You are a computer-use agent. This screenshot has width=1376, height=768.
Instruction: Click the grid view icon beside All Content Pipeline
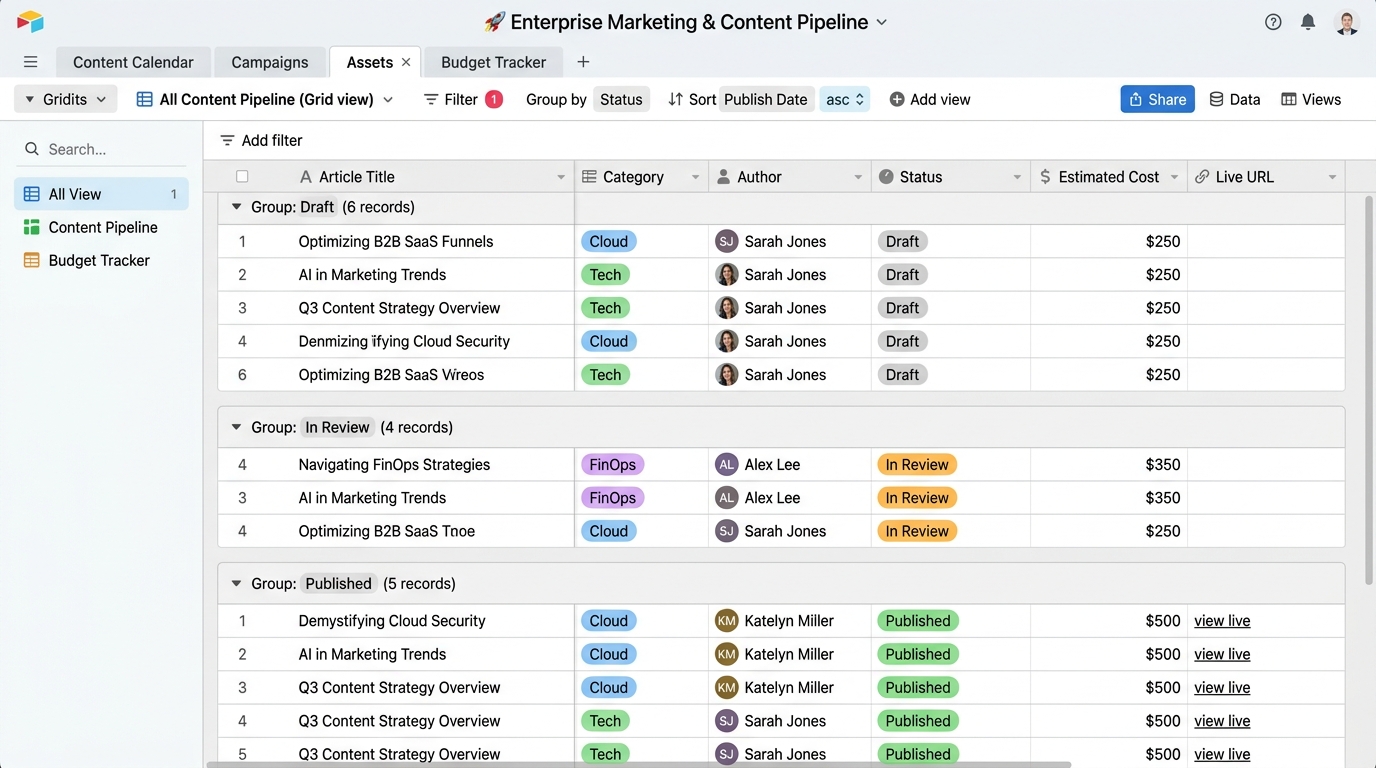coord(145,99)
